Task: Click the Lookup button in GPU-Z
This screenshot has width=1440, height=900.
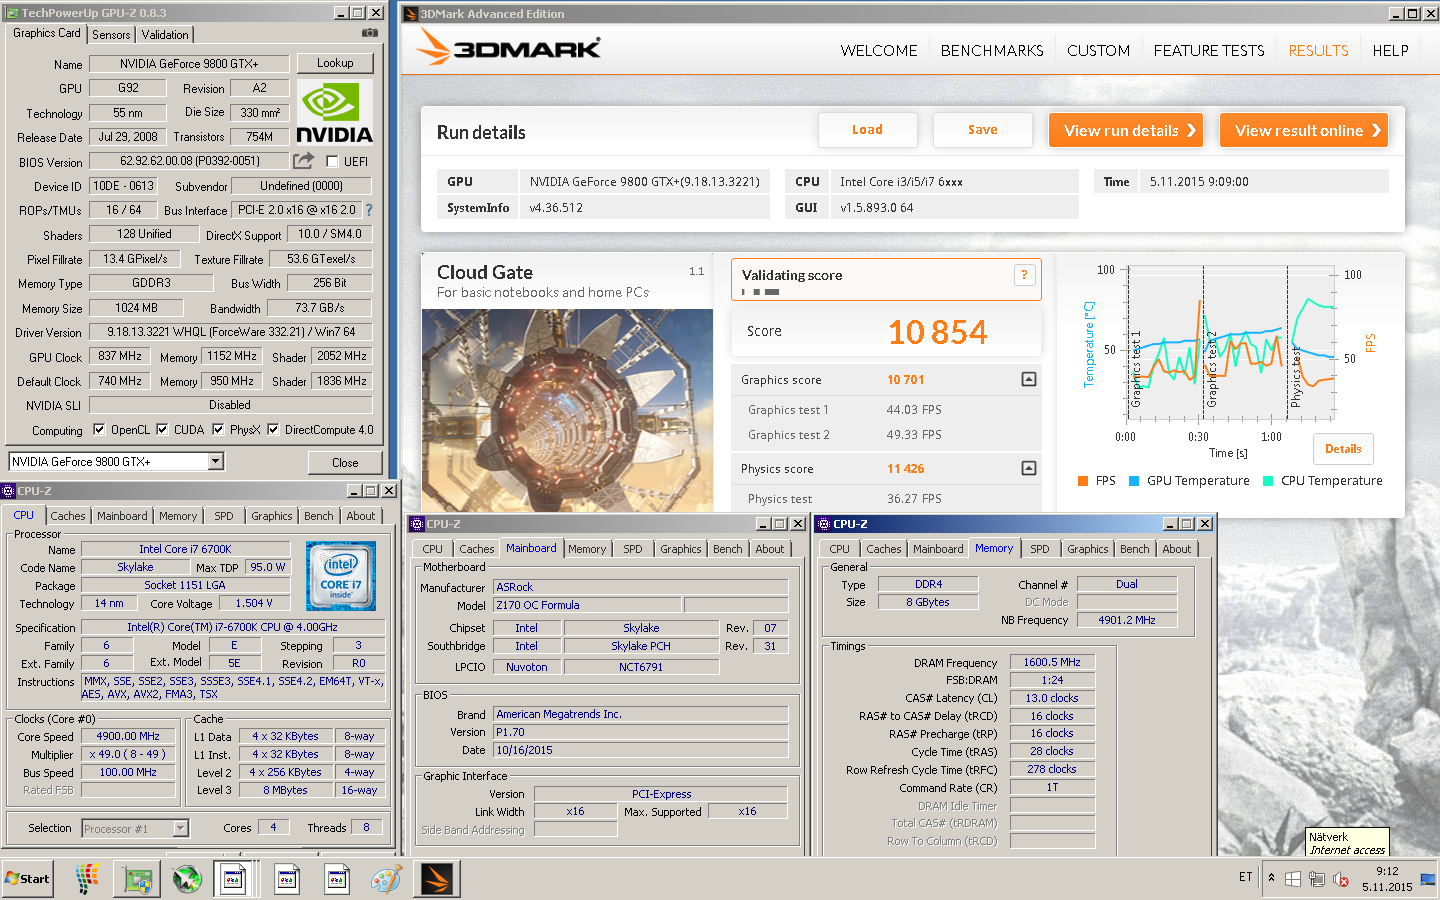Action: point(335,63)
